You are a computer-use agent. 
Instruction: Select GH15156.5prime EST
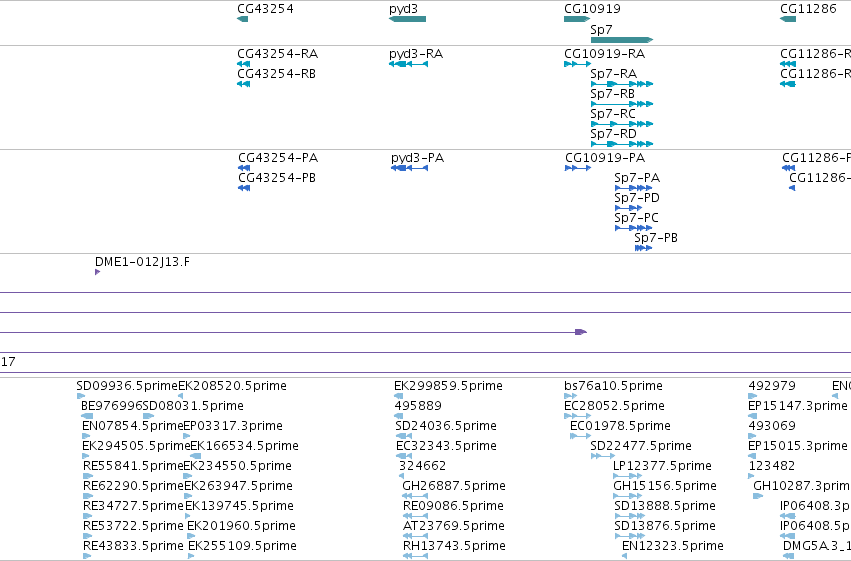(x=665, y=487)
